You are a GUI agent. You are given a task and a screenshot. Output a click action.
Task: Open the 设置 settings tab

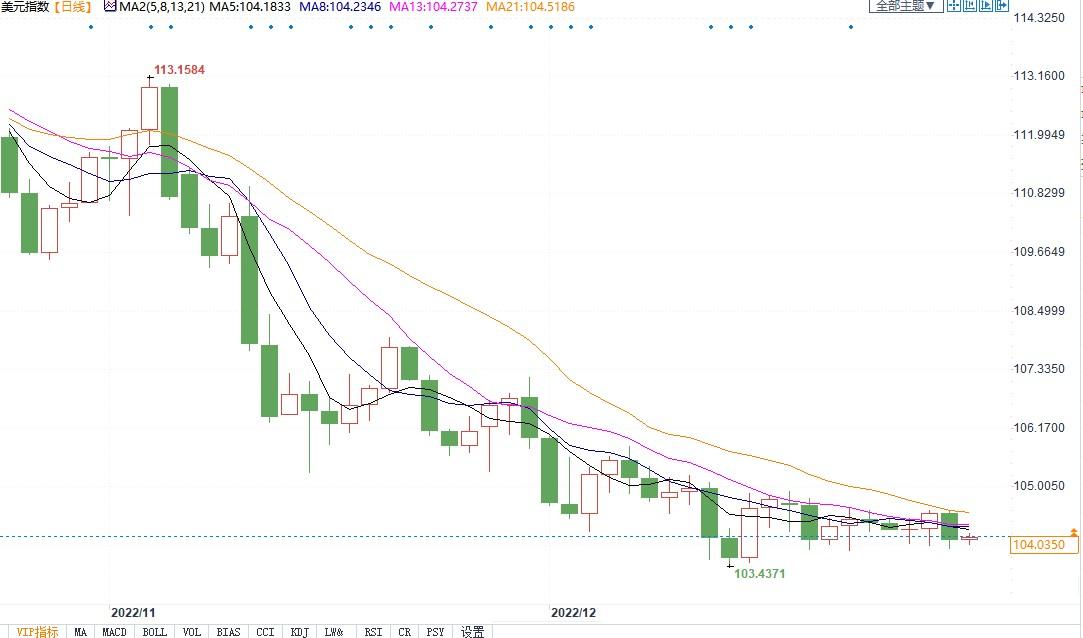pyautogui.click(x=472, y=631)
